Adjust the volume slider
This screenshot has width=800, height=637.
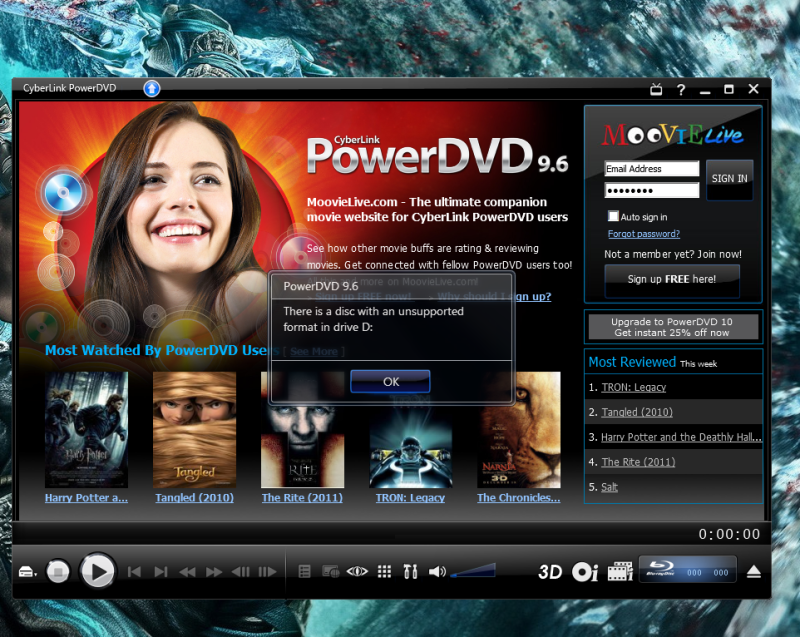[473, 570]
